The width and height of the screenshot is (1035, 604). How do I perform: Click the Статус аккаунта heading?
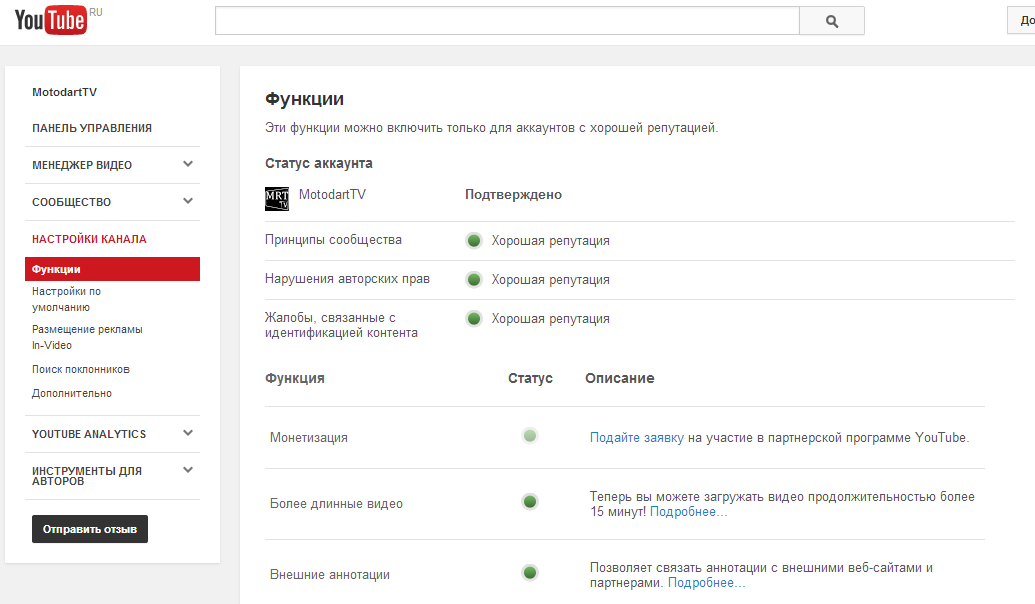point(319,163)
